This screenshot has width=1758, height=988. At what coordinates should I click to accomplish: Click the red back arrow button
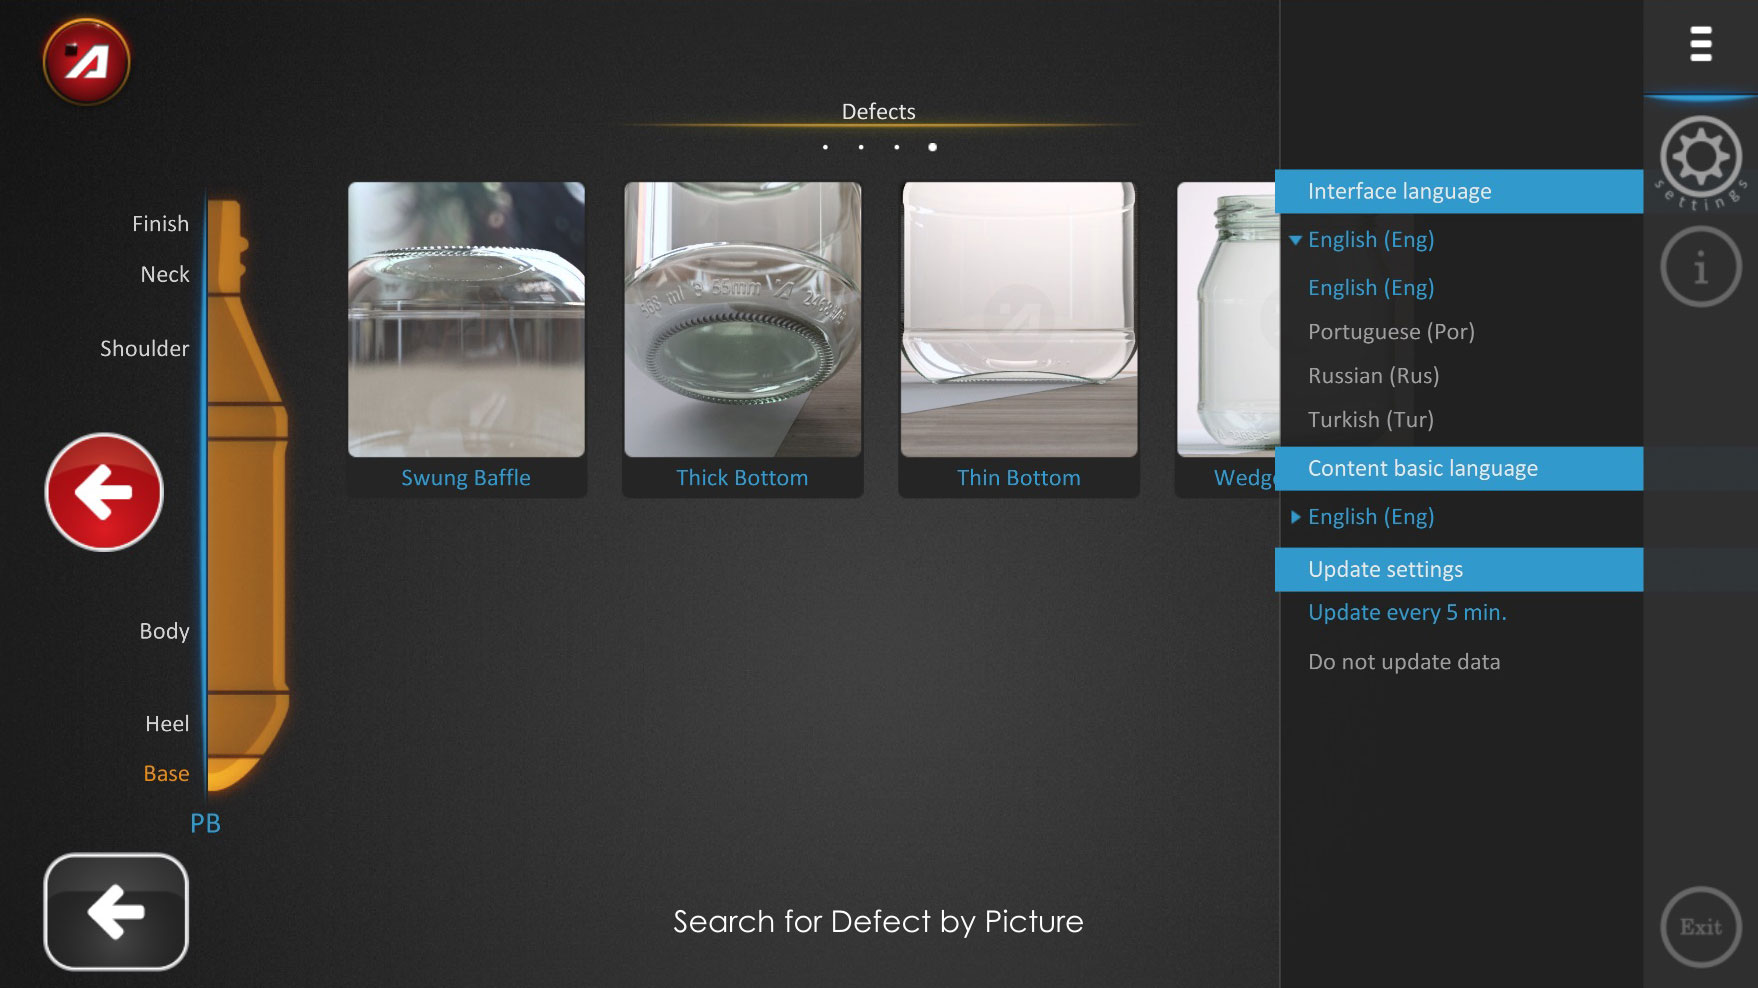point(103,491)
